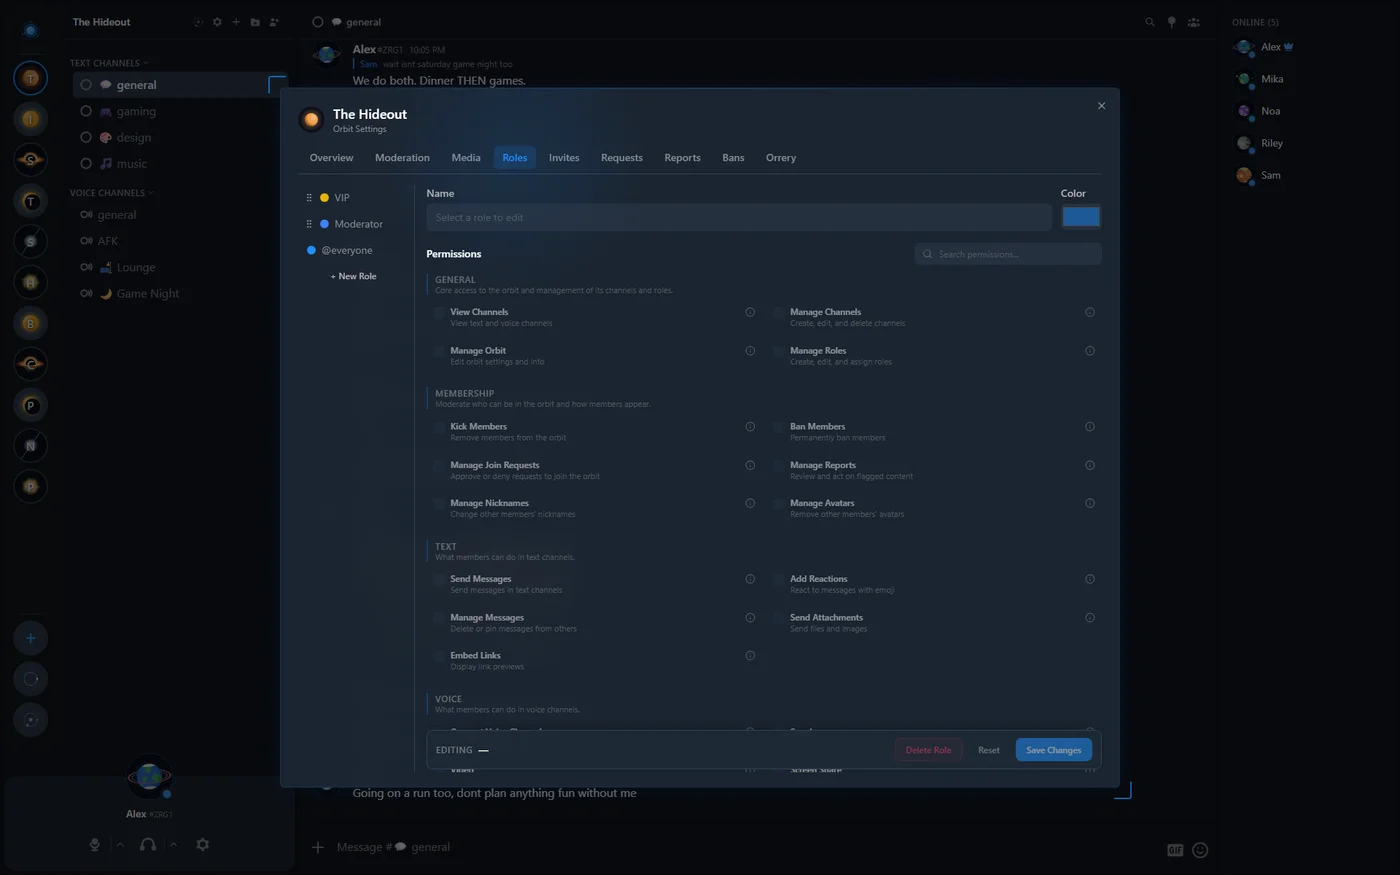Click the black-hole S server icon
Screen dimensions: 1400x875
(30, 160)
